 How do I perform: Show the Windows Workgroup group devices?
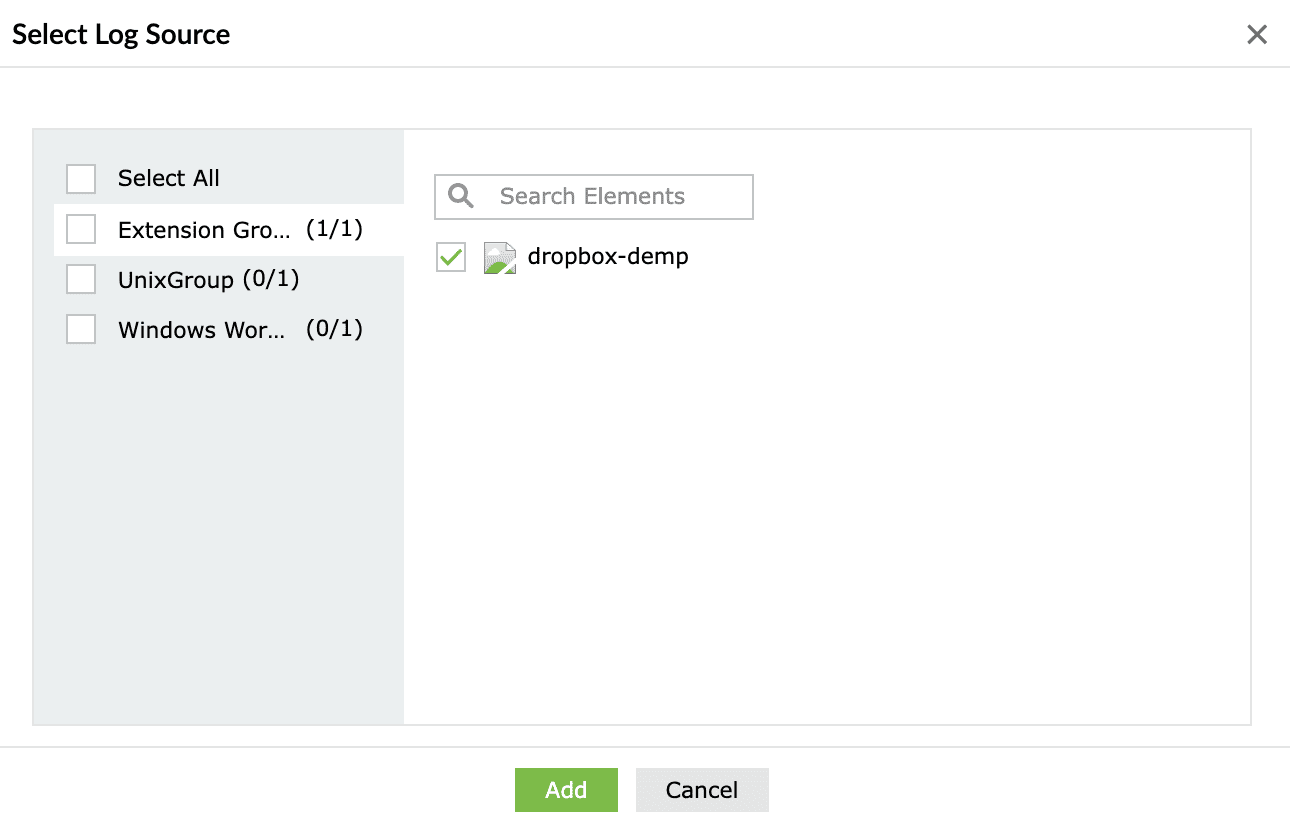[x=200, y=330]
